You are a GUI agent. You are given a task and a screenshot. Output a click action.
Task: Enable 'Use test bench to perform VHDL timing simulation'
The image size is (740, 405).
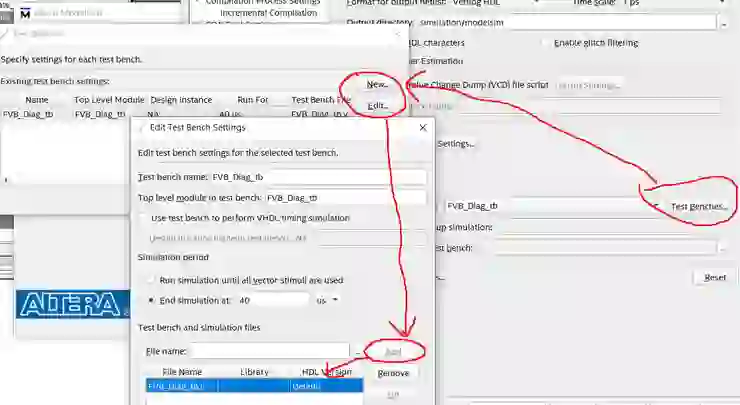[x=143, y=218]
